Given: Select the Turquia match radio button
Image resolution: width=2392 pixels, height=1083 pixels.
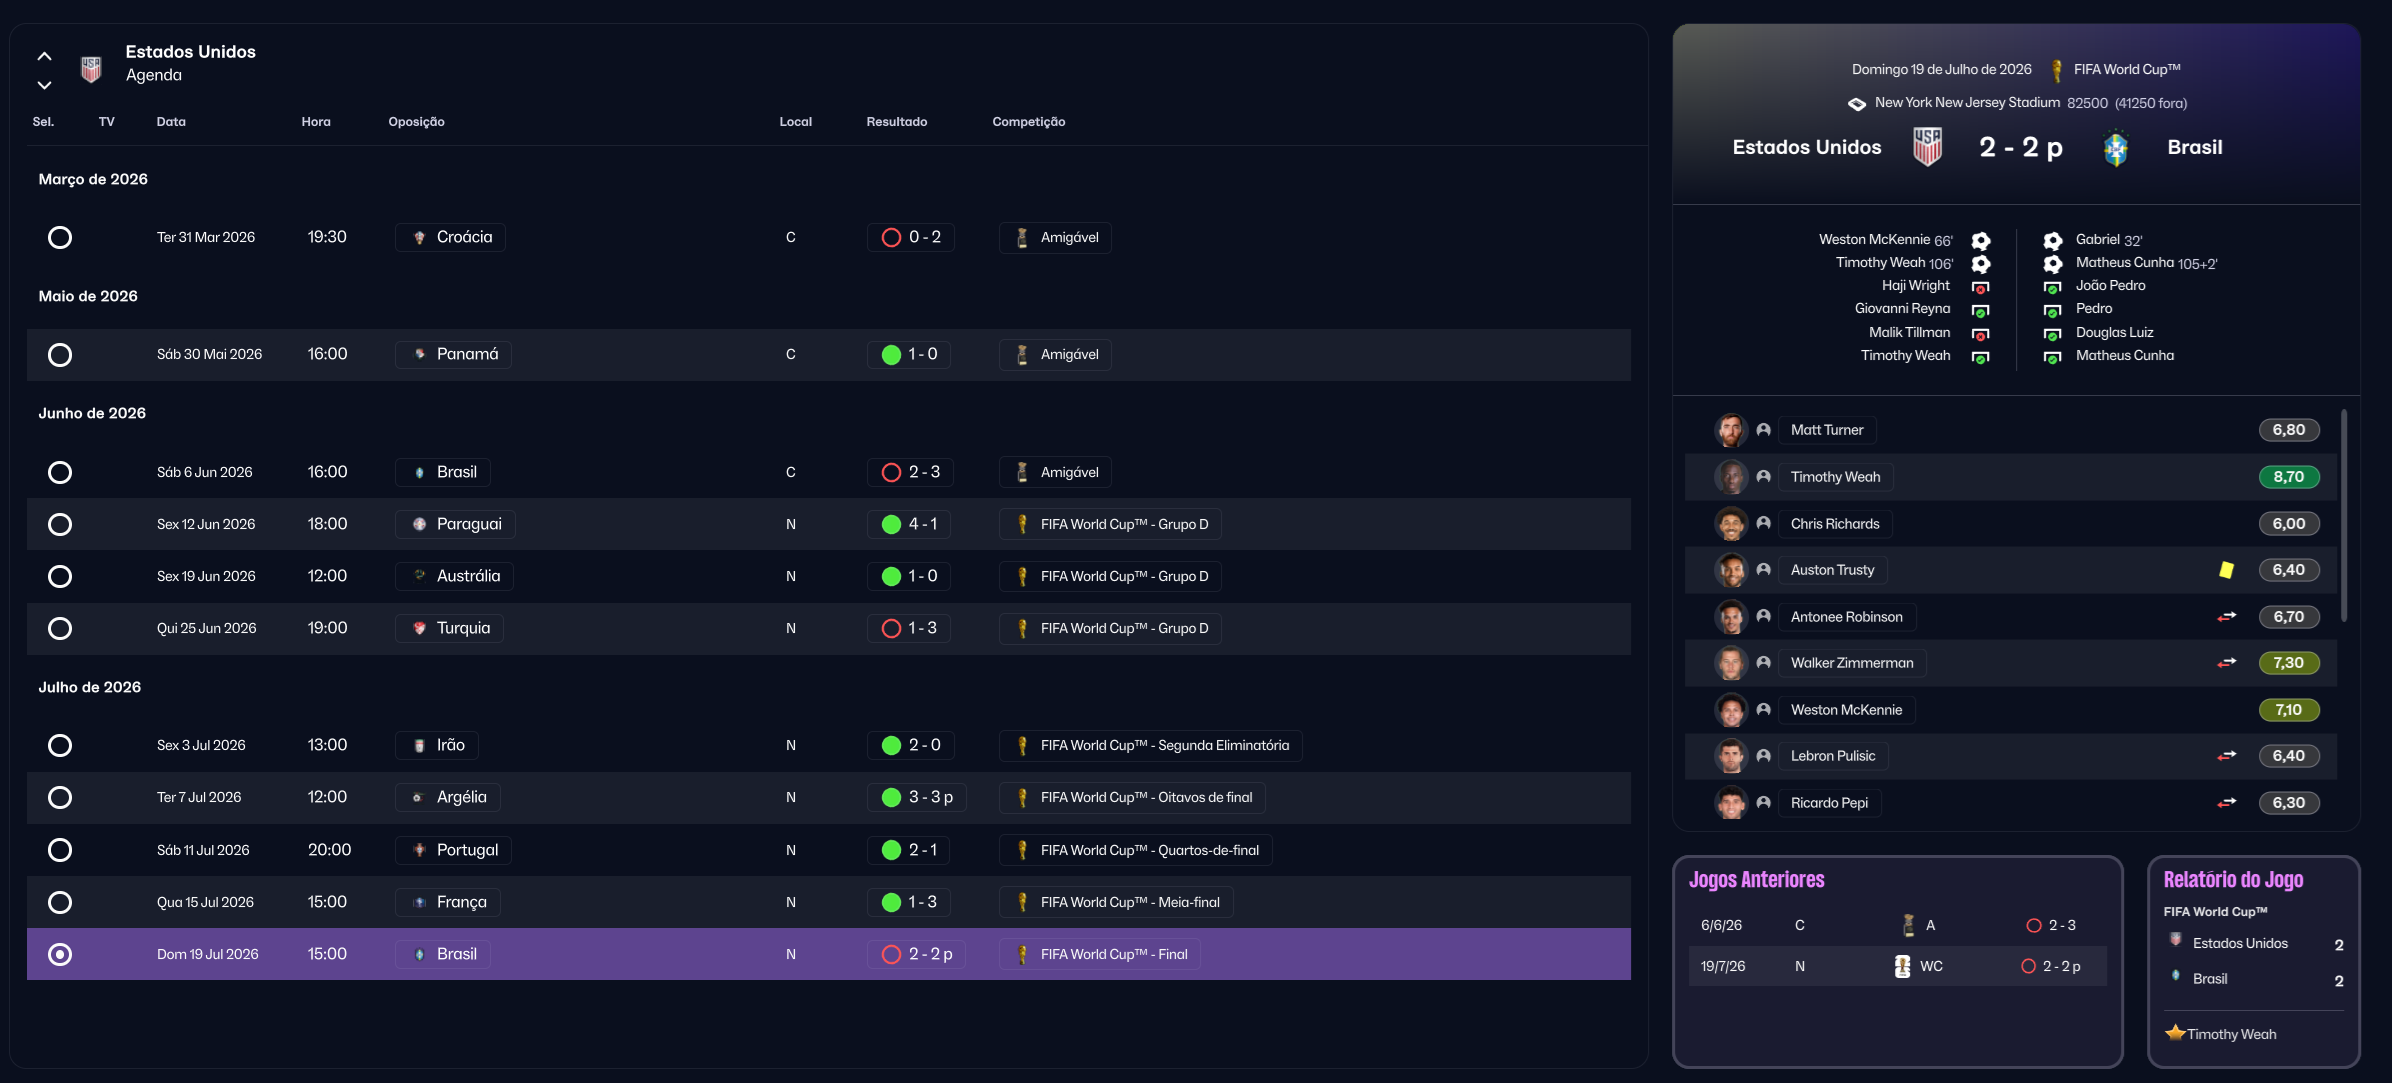Looking at the screenshot, I should pos(60,628).
